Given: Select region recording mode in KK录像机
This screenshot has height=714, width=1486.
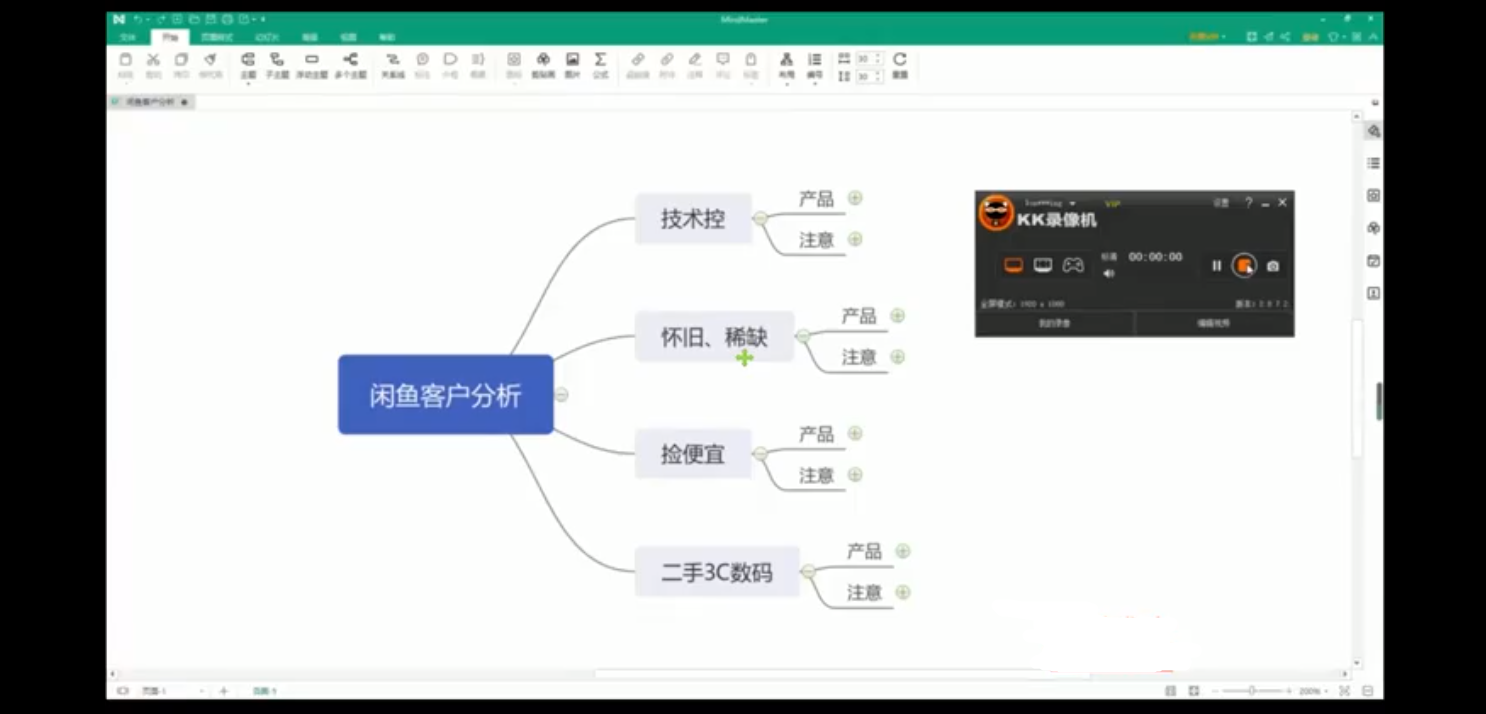Looking at the screenshot, I should coord(1043,265).
